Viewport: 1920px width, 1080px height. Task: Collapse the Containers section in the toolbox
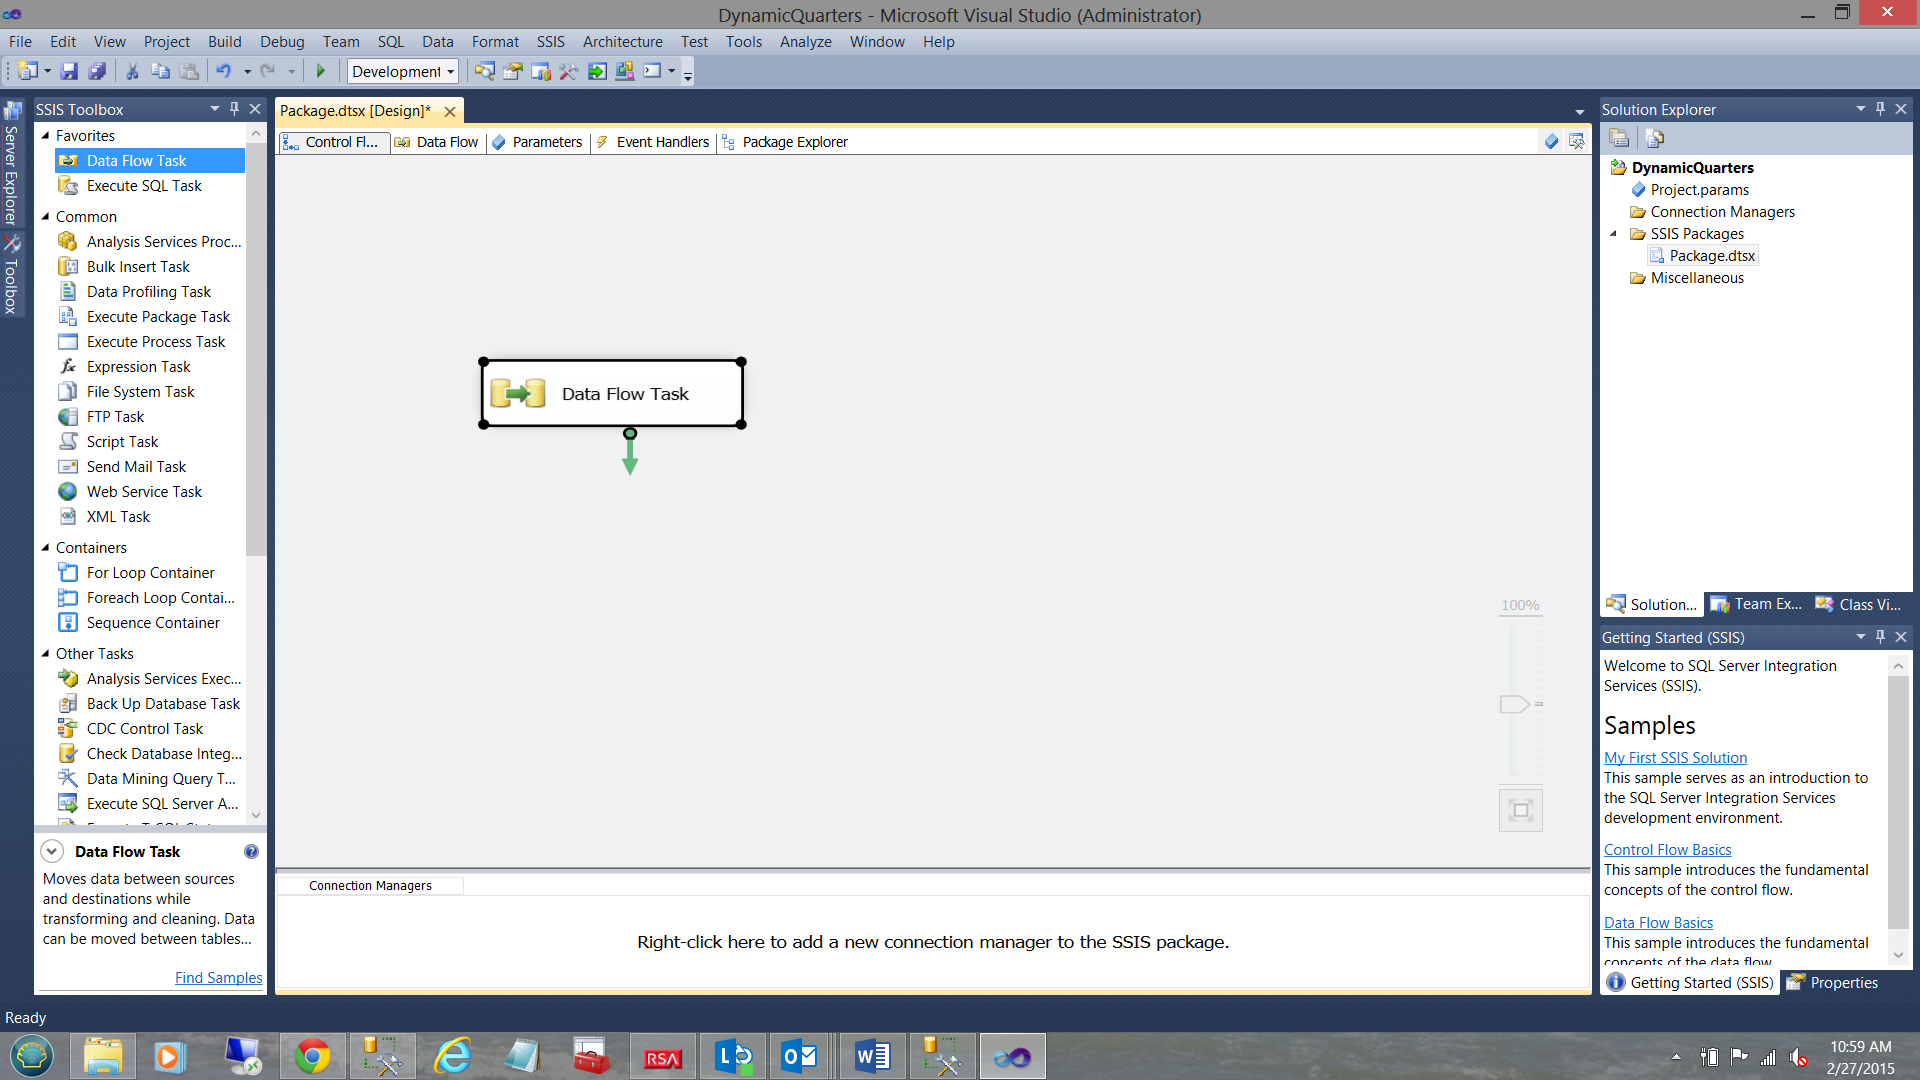click(45, 548)
